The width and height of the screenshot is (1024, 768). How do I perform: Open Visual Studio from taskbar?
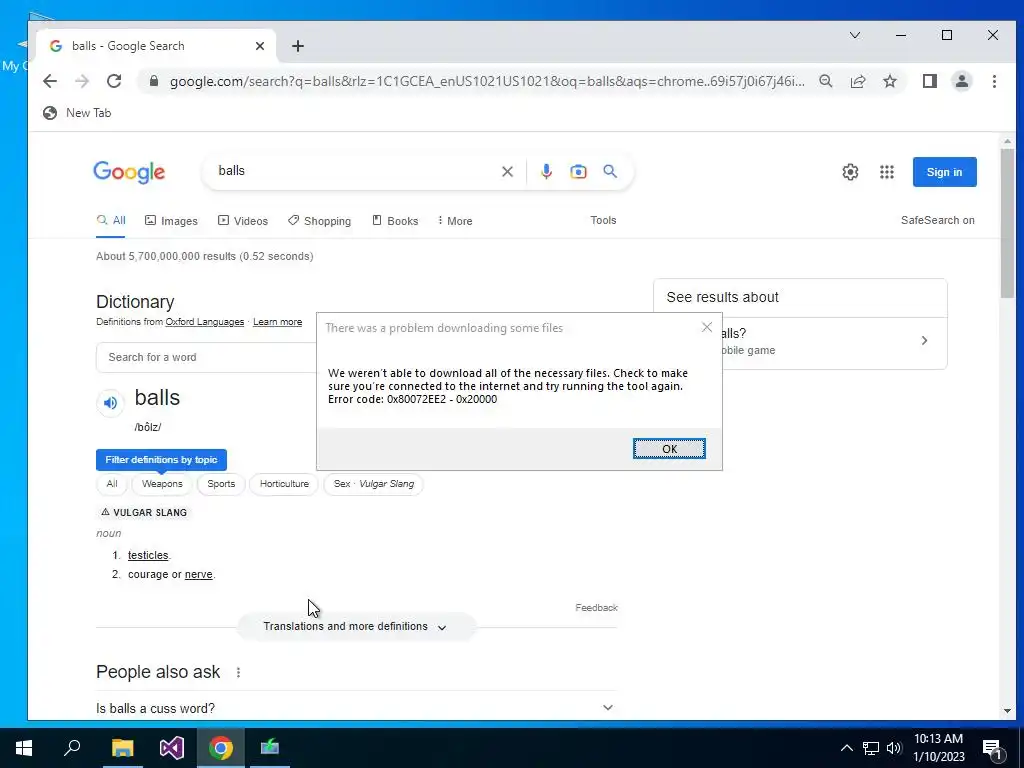tap(172, 748)
